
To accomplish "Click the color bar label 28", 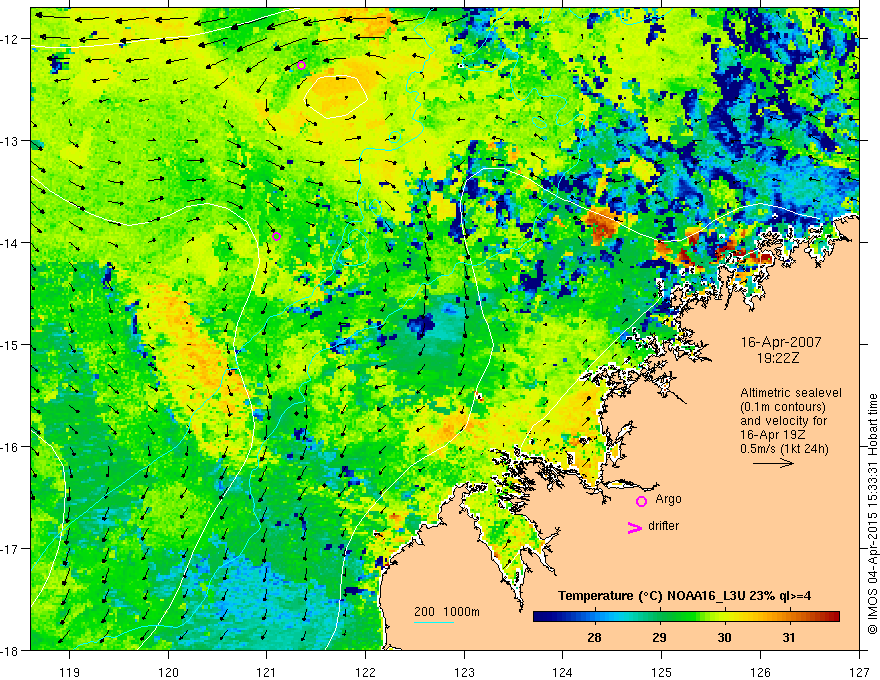I will pos(594,637).
